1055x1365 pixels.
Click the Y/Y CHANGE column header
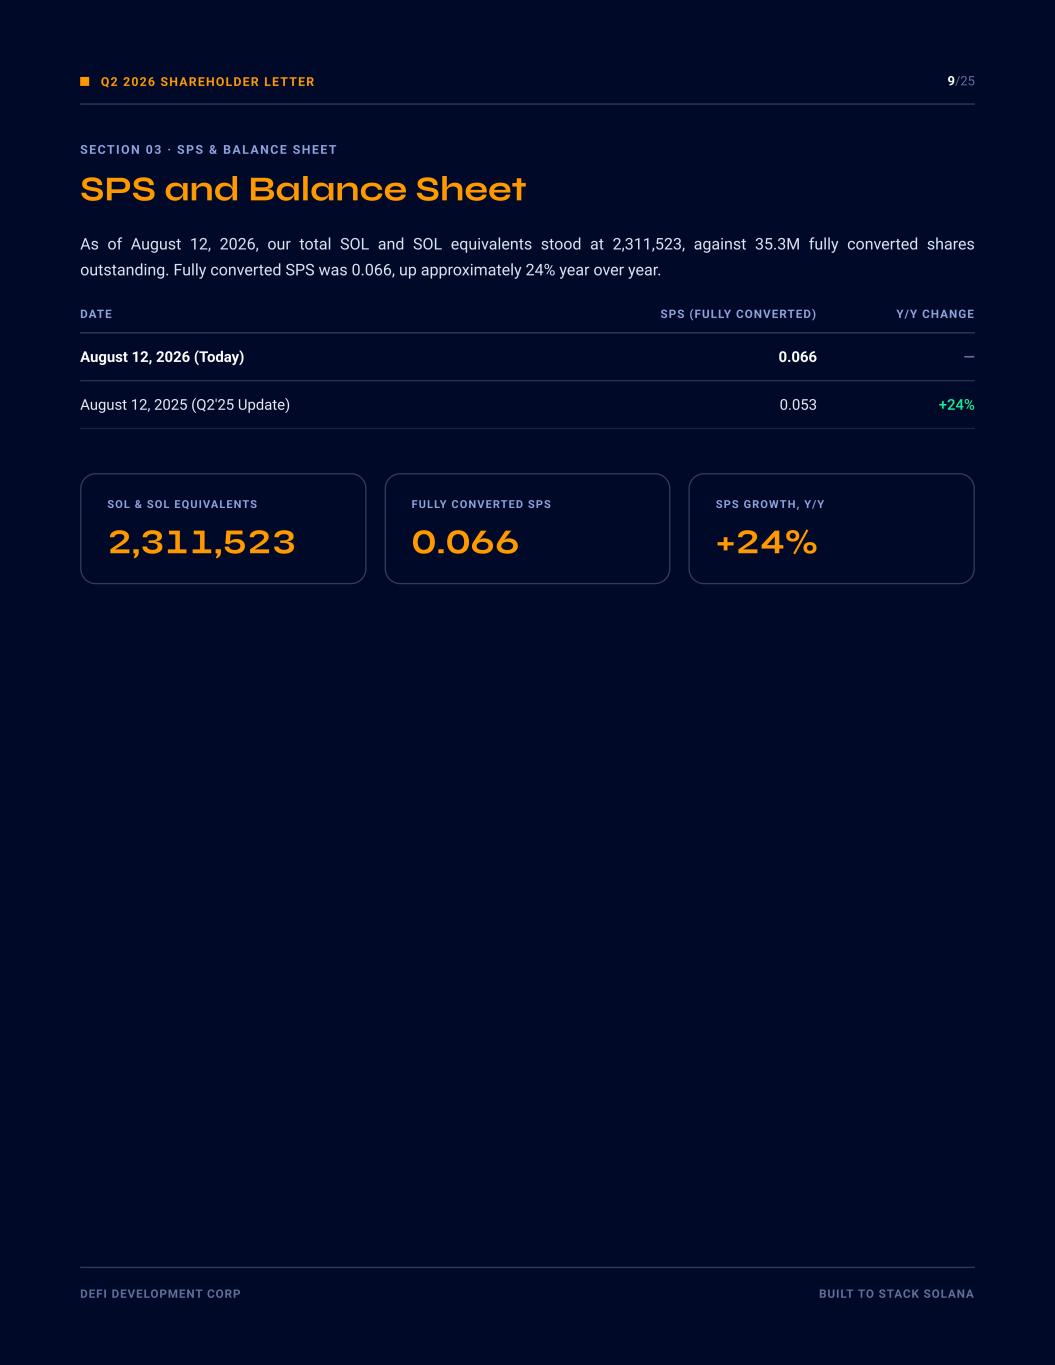(935, 314)
